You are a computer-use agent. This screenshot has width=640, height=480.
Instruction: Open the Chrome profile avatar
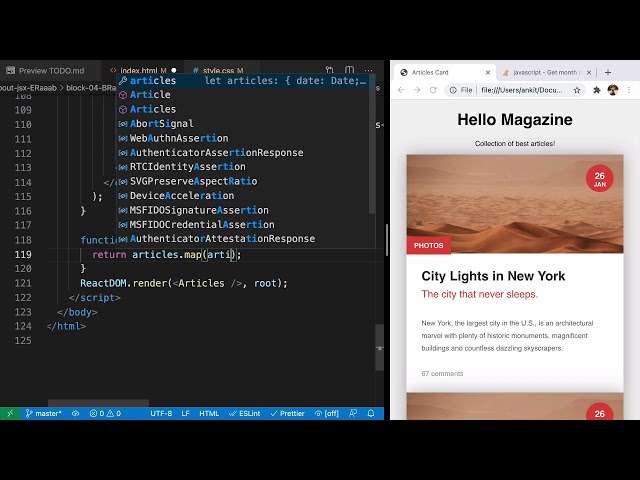[613, 90]
